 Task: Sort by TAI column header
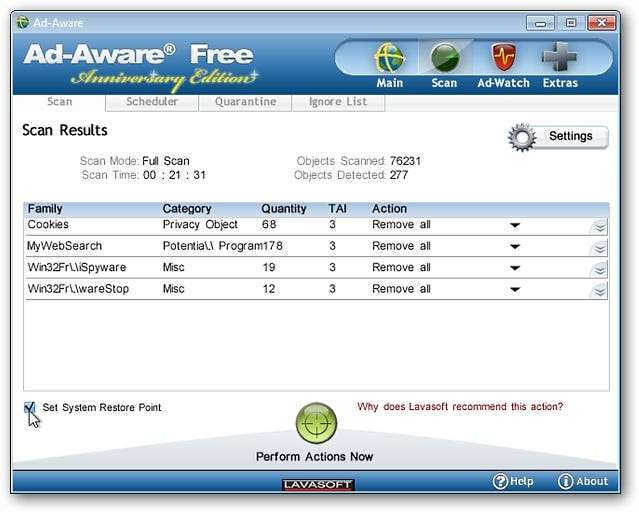point(337,209)
